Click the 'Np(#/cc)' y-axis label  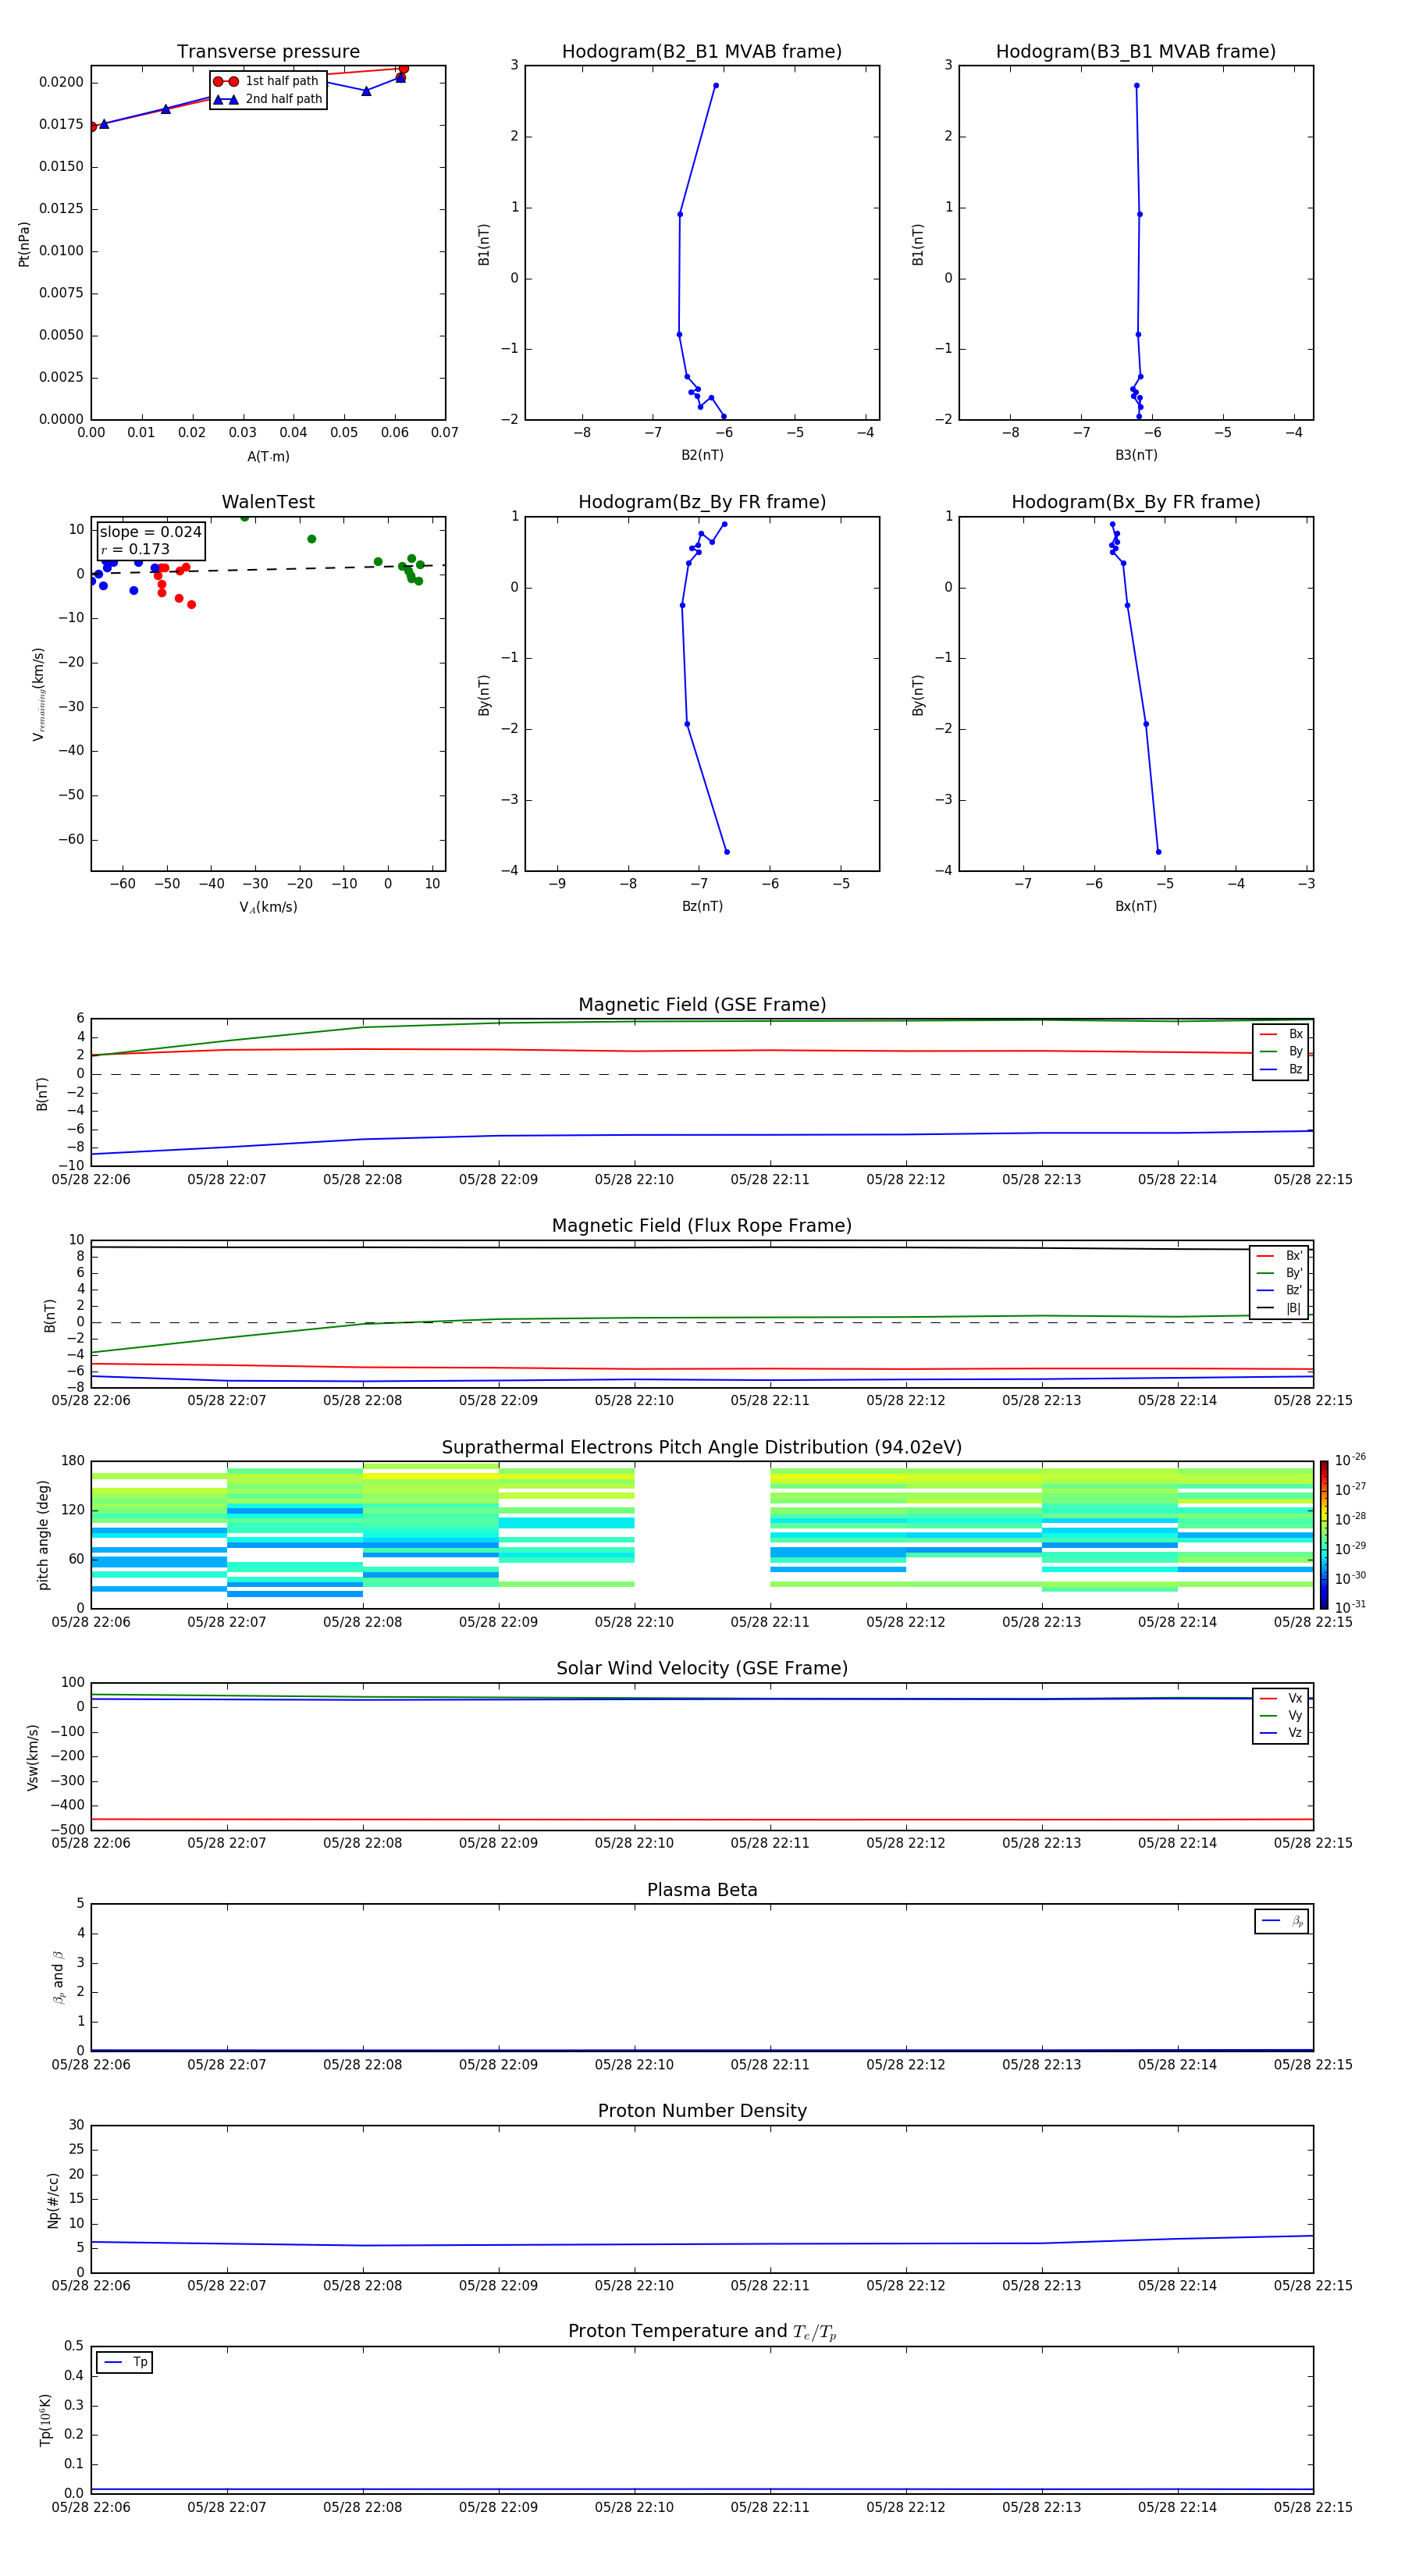pos(53,2200)
